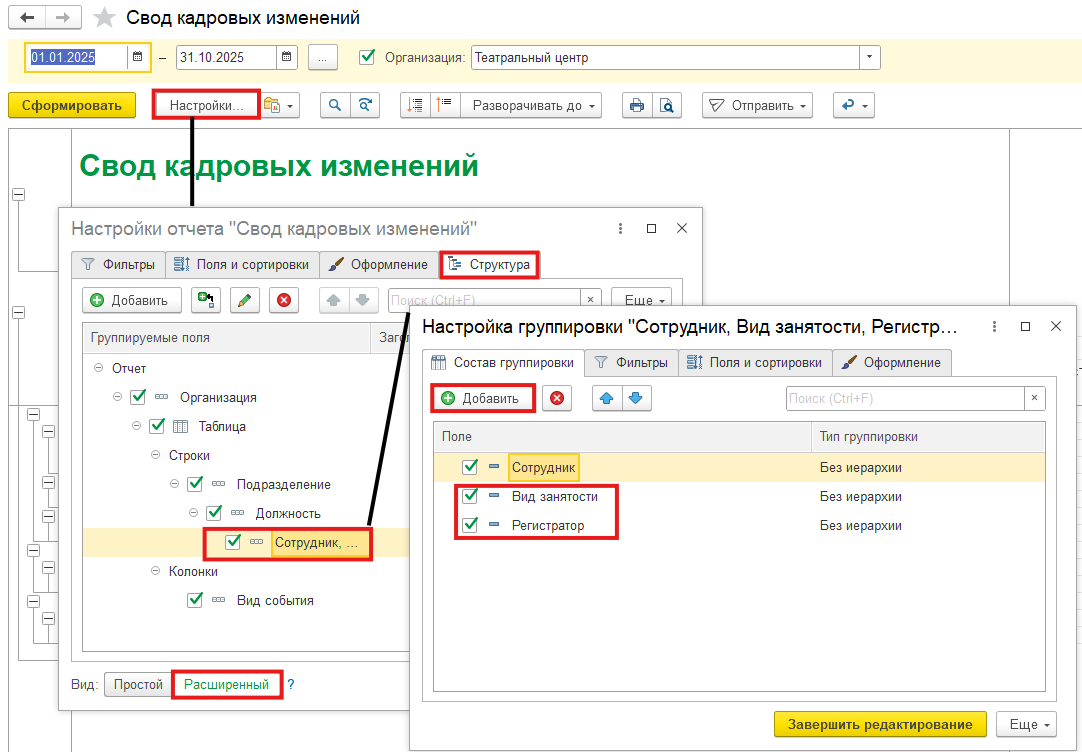Click the magnifier search icon in report toolbar
1082x752 pixels.
[335, 106]
